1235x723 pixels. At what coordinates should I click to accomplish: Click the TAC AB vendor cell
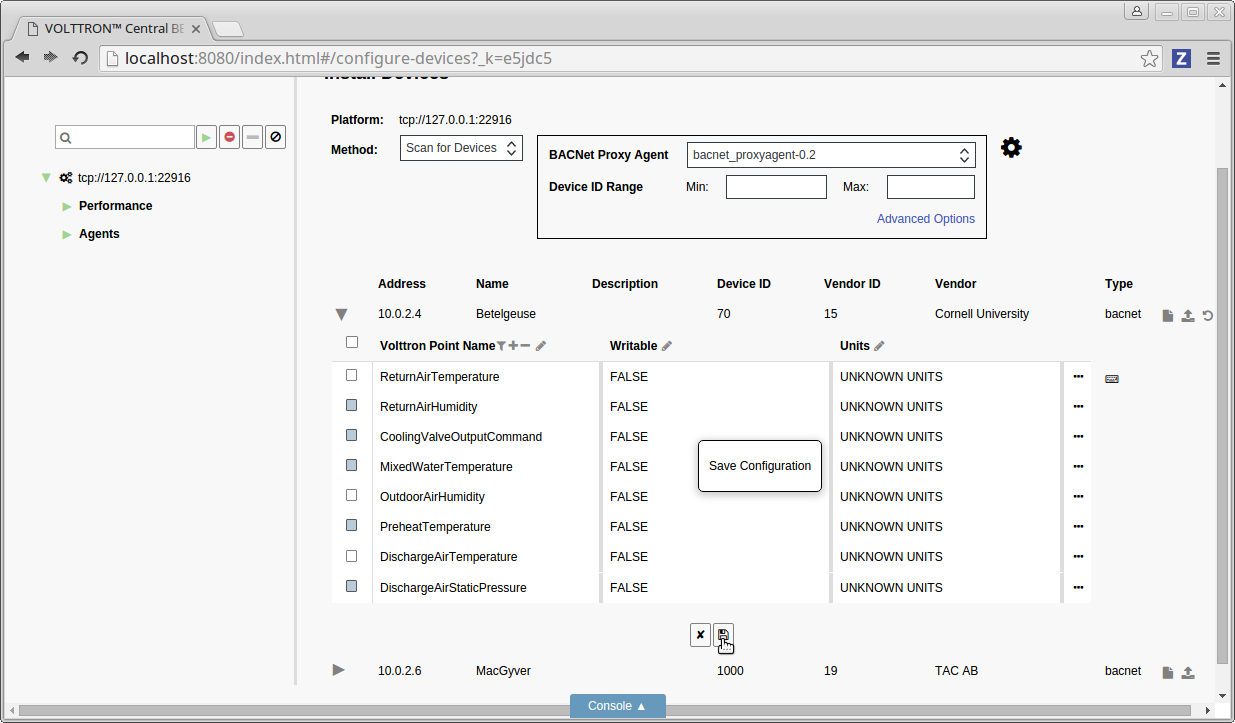click(956, 671)
